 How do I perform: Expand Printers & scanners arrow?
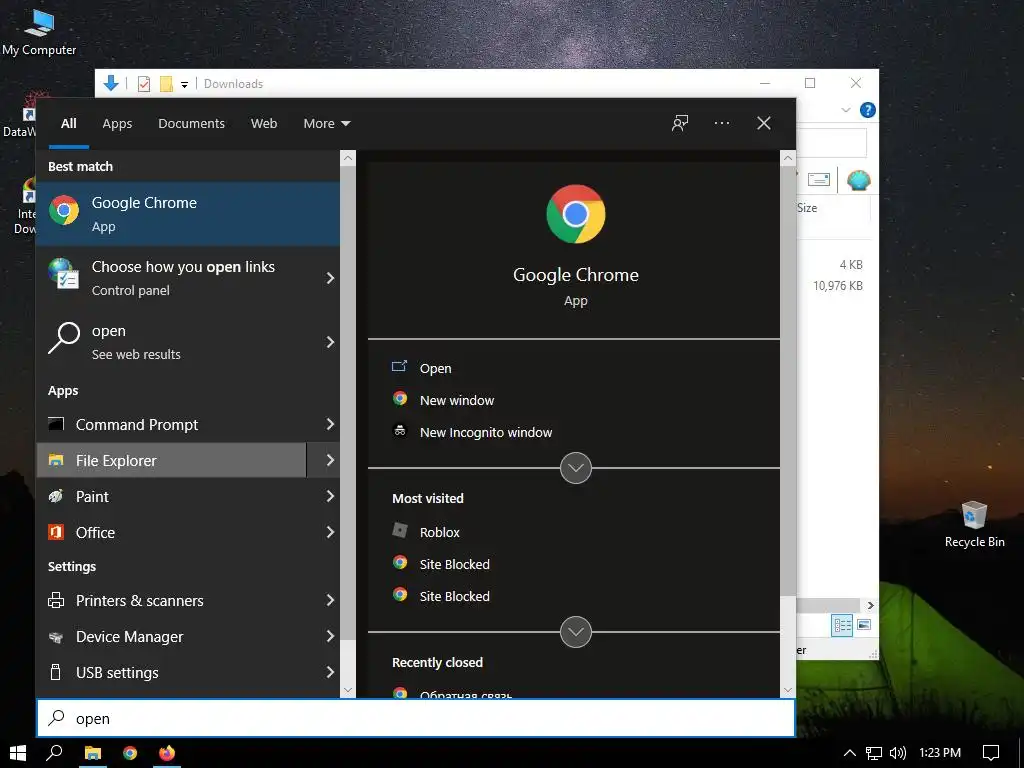click(x=330, y=600)
